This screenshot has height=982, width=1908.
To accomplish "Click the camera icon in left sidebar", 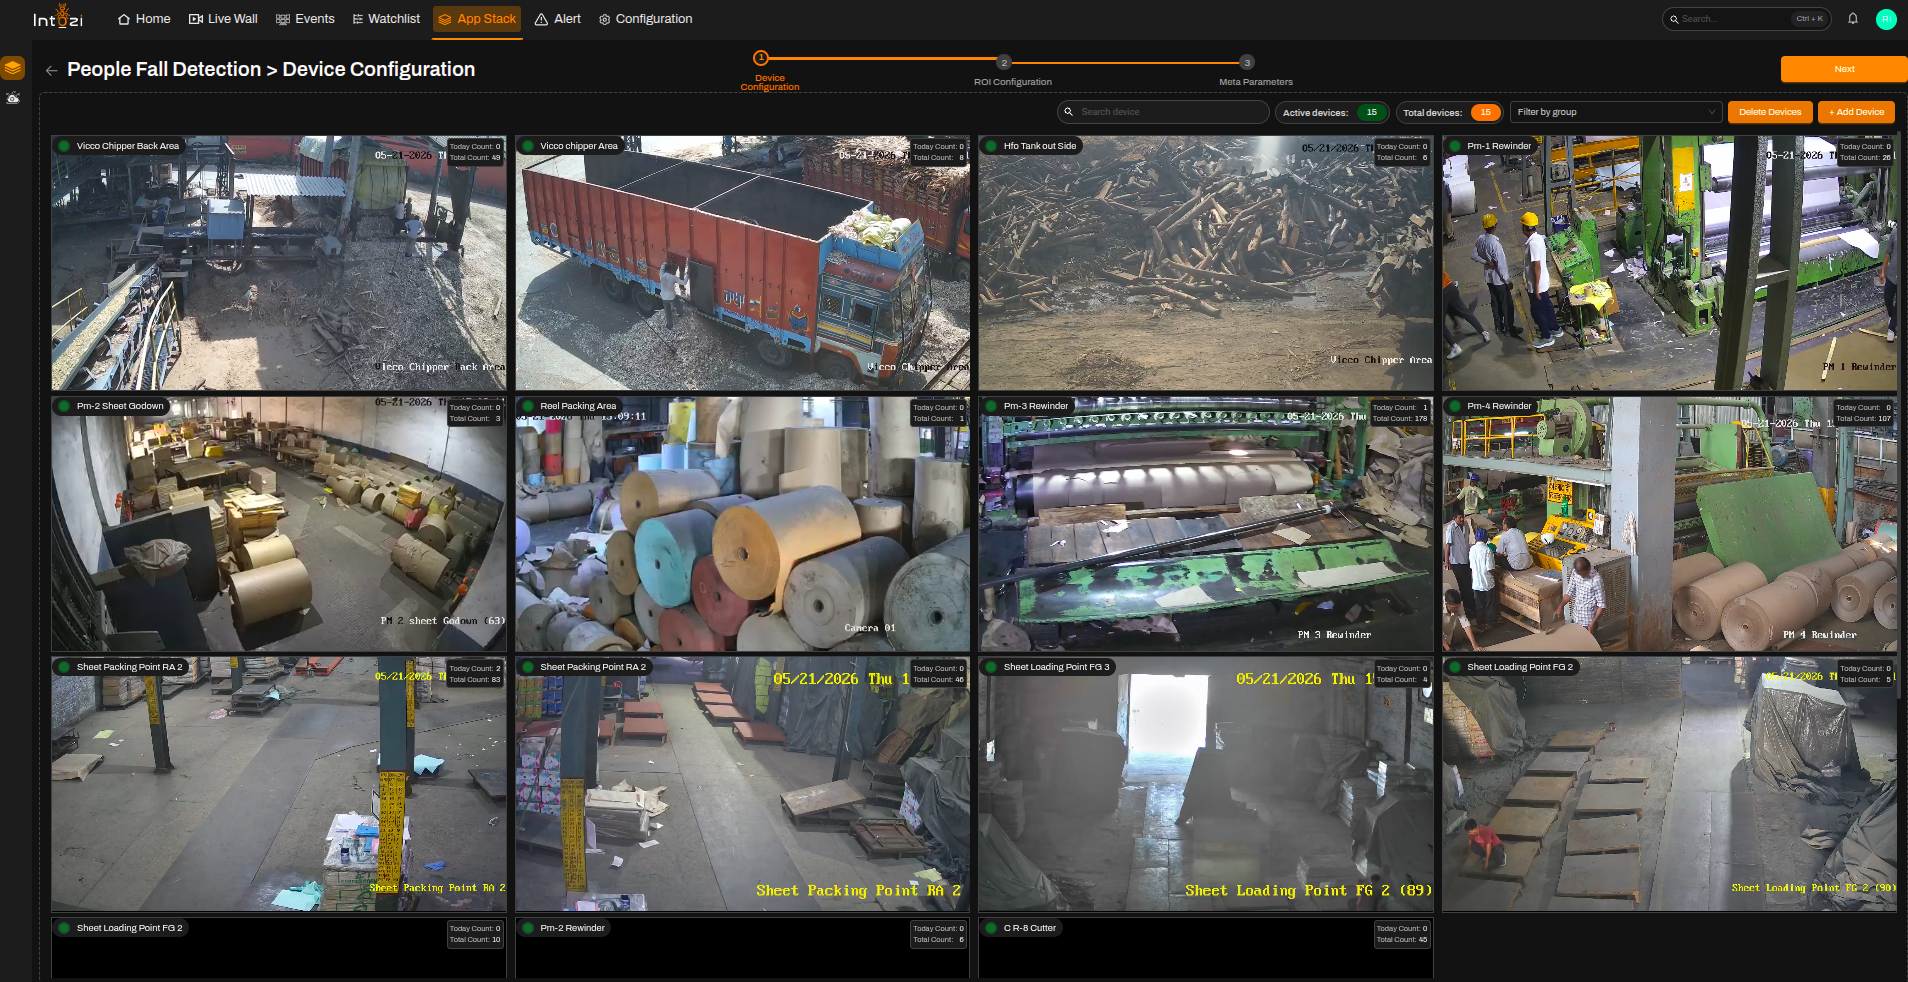I will [x=13, y=98].
